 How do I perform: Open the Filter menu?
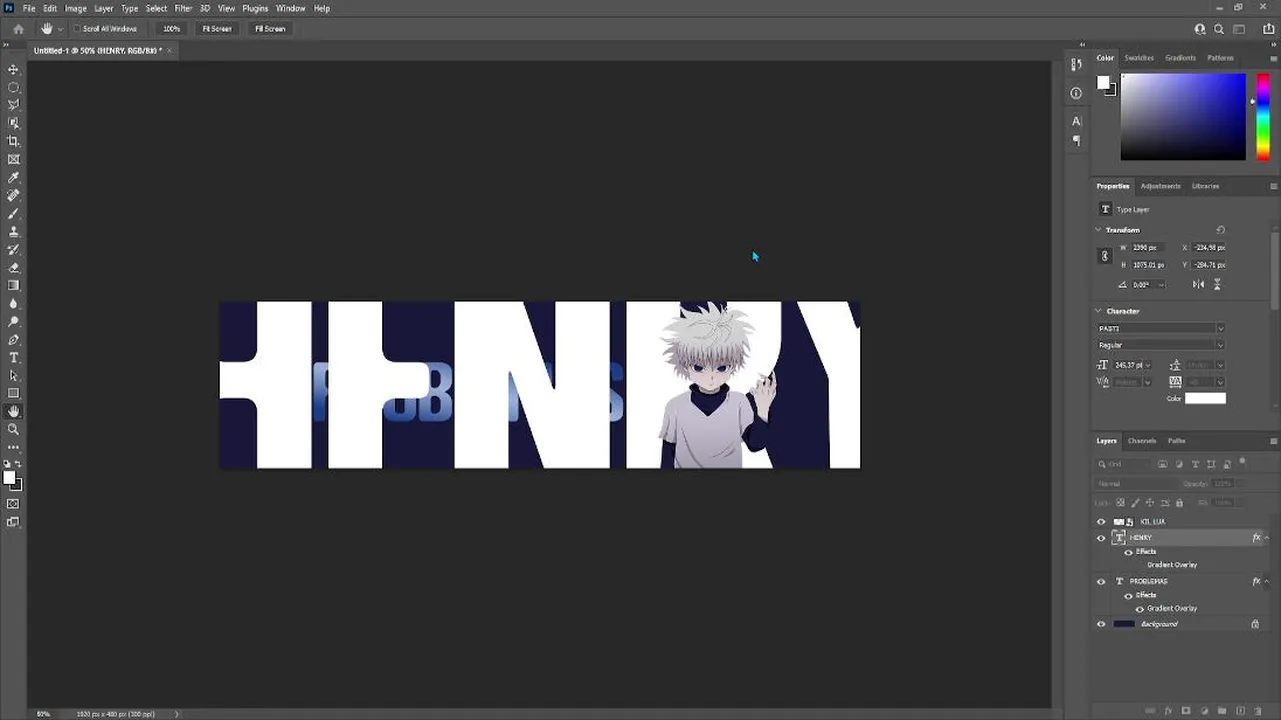(183, 8)
